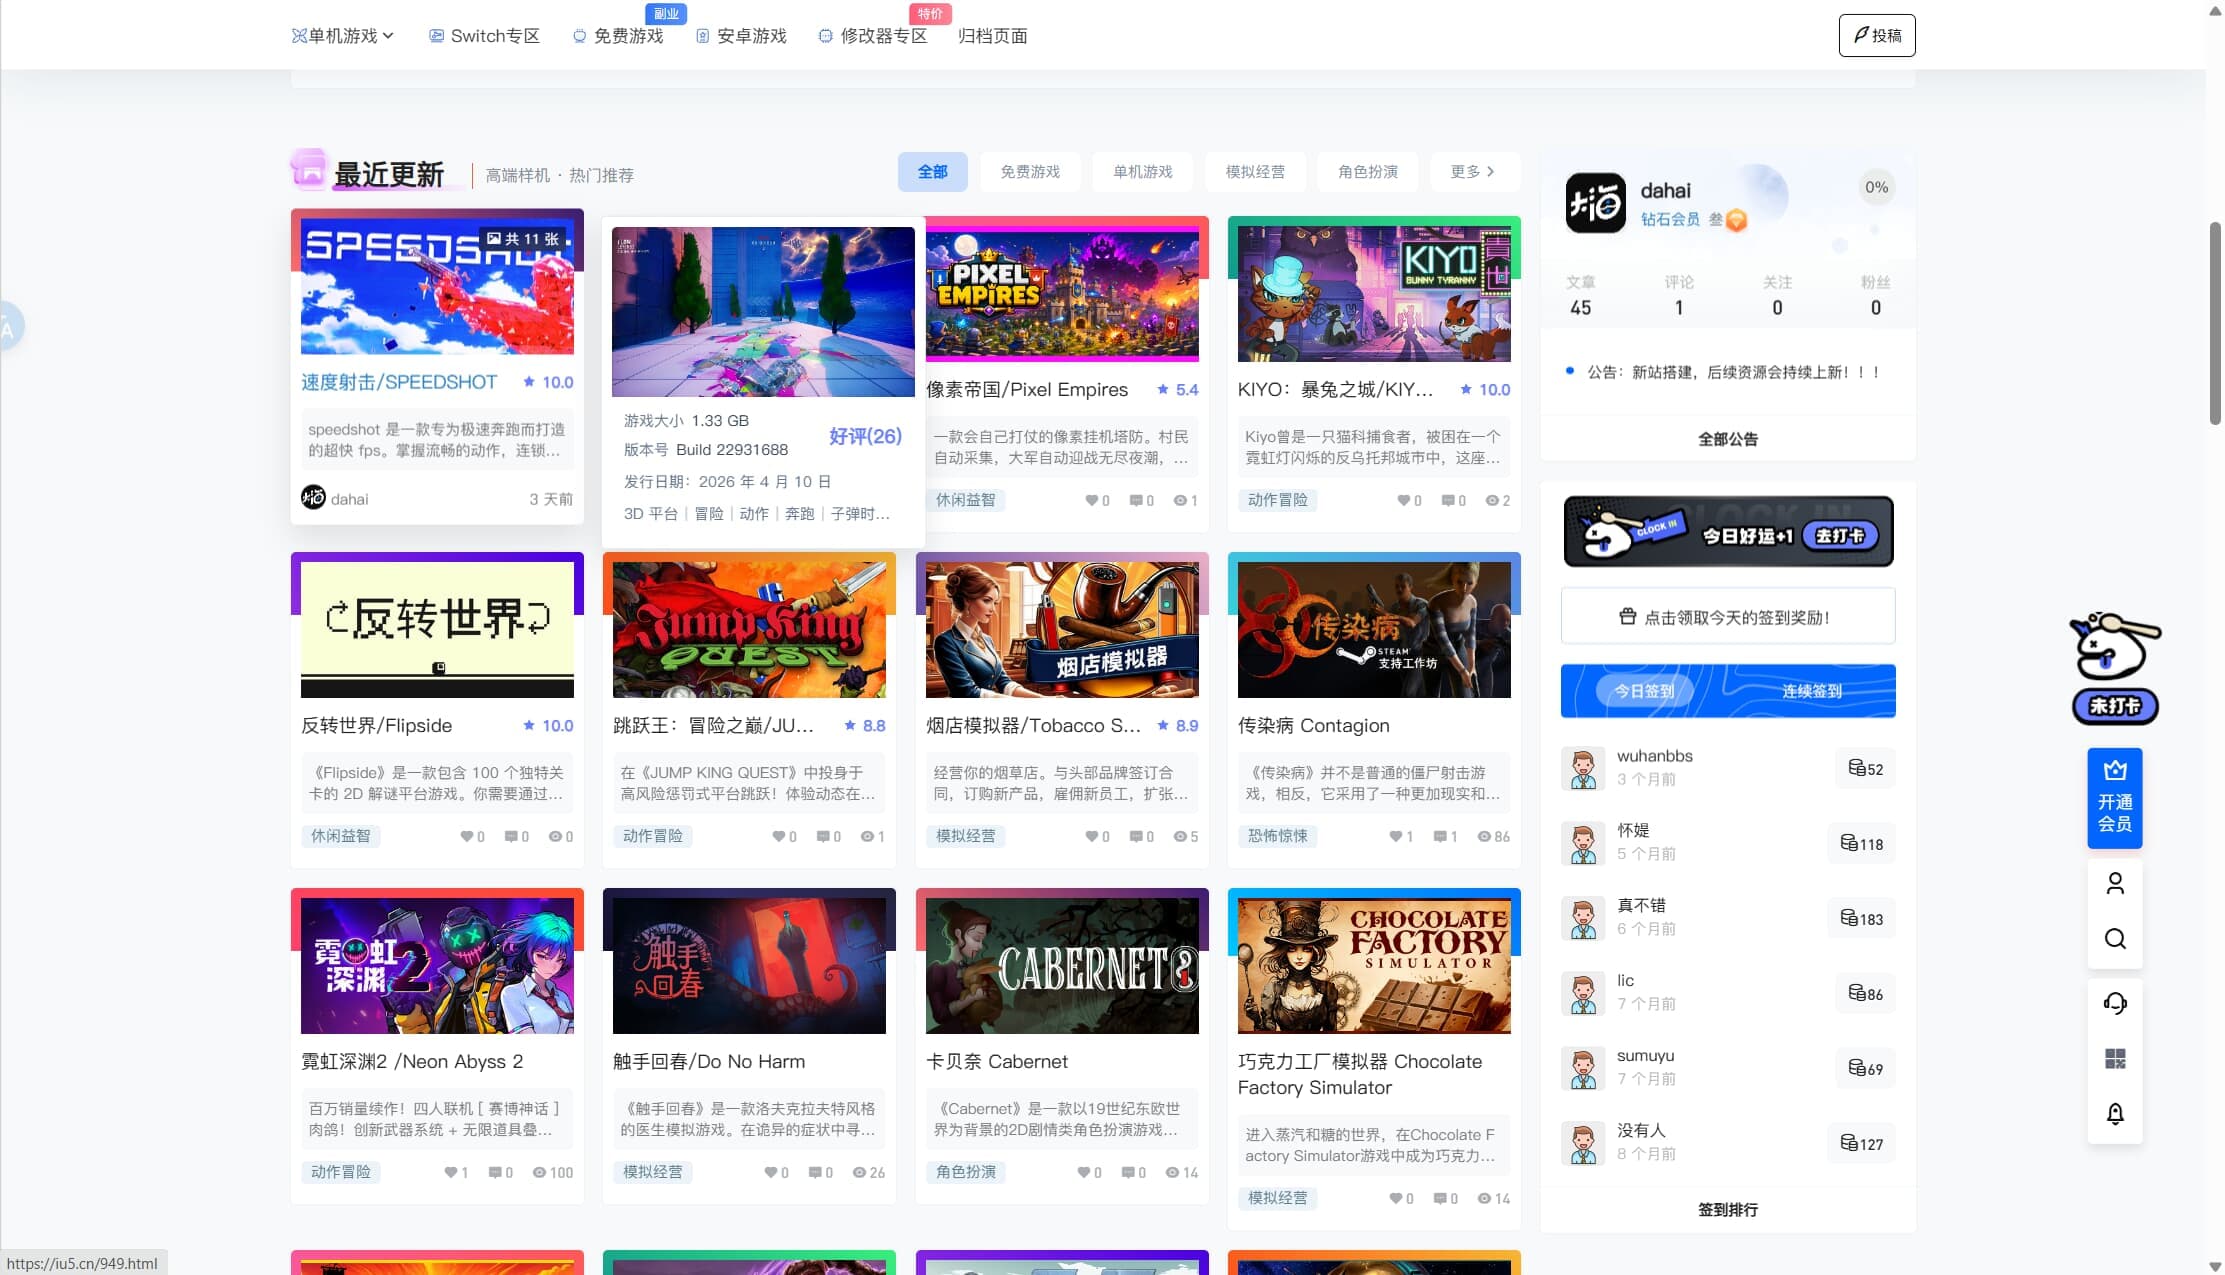This screenshot has height=1275, width=2225.
Task: Click the 钻石会员 membership label
Action: coord(1670,219)
